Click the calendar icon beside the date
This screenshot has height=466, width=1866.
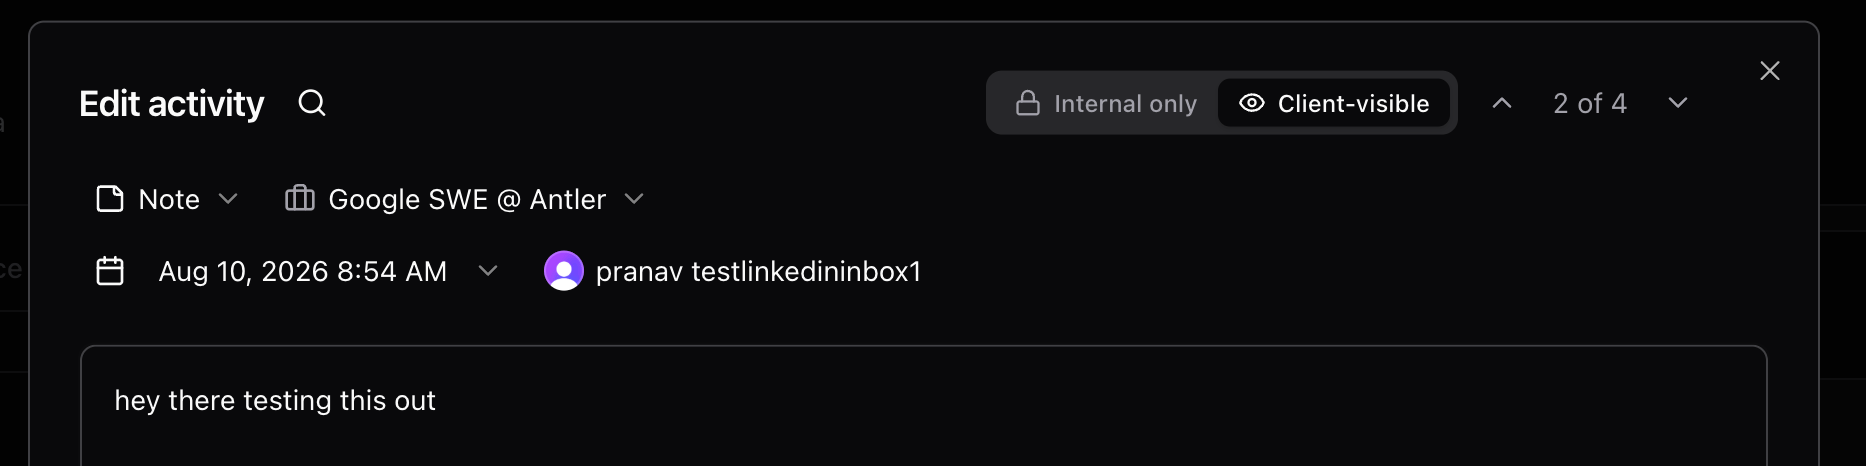click(x=110, y=271)
